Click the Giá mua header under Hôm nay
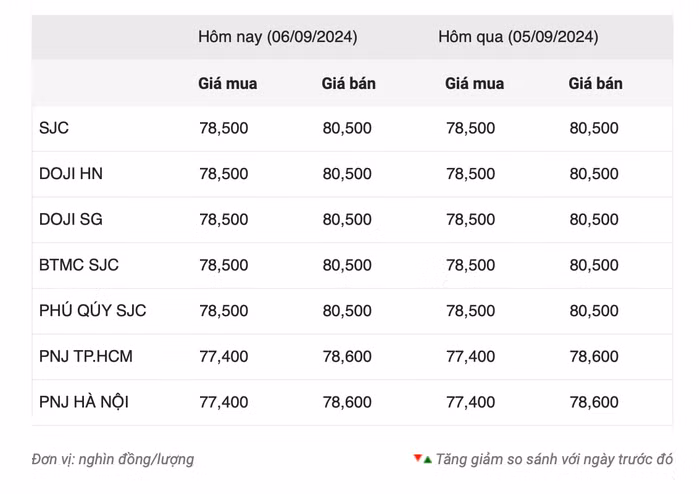Viewport: 700px width, 494px height. [227, 84]
